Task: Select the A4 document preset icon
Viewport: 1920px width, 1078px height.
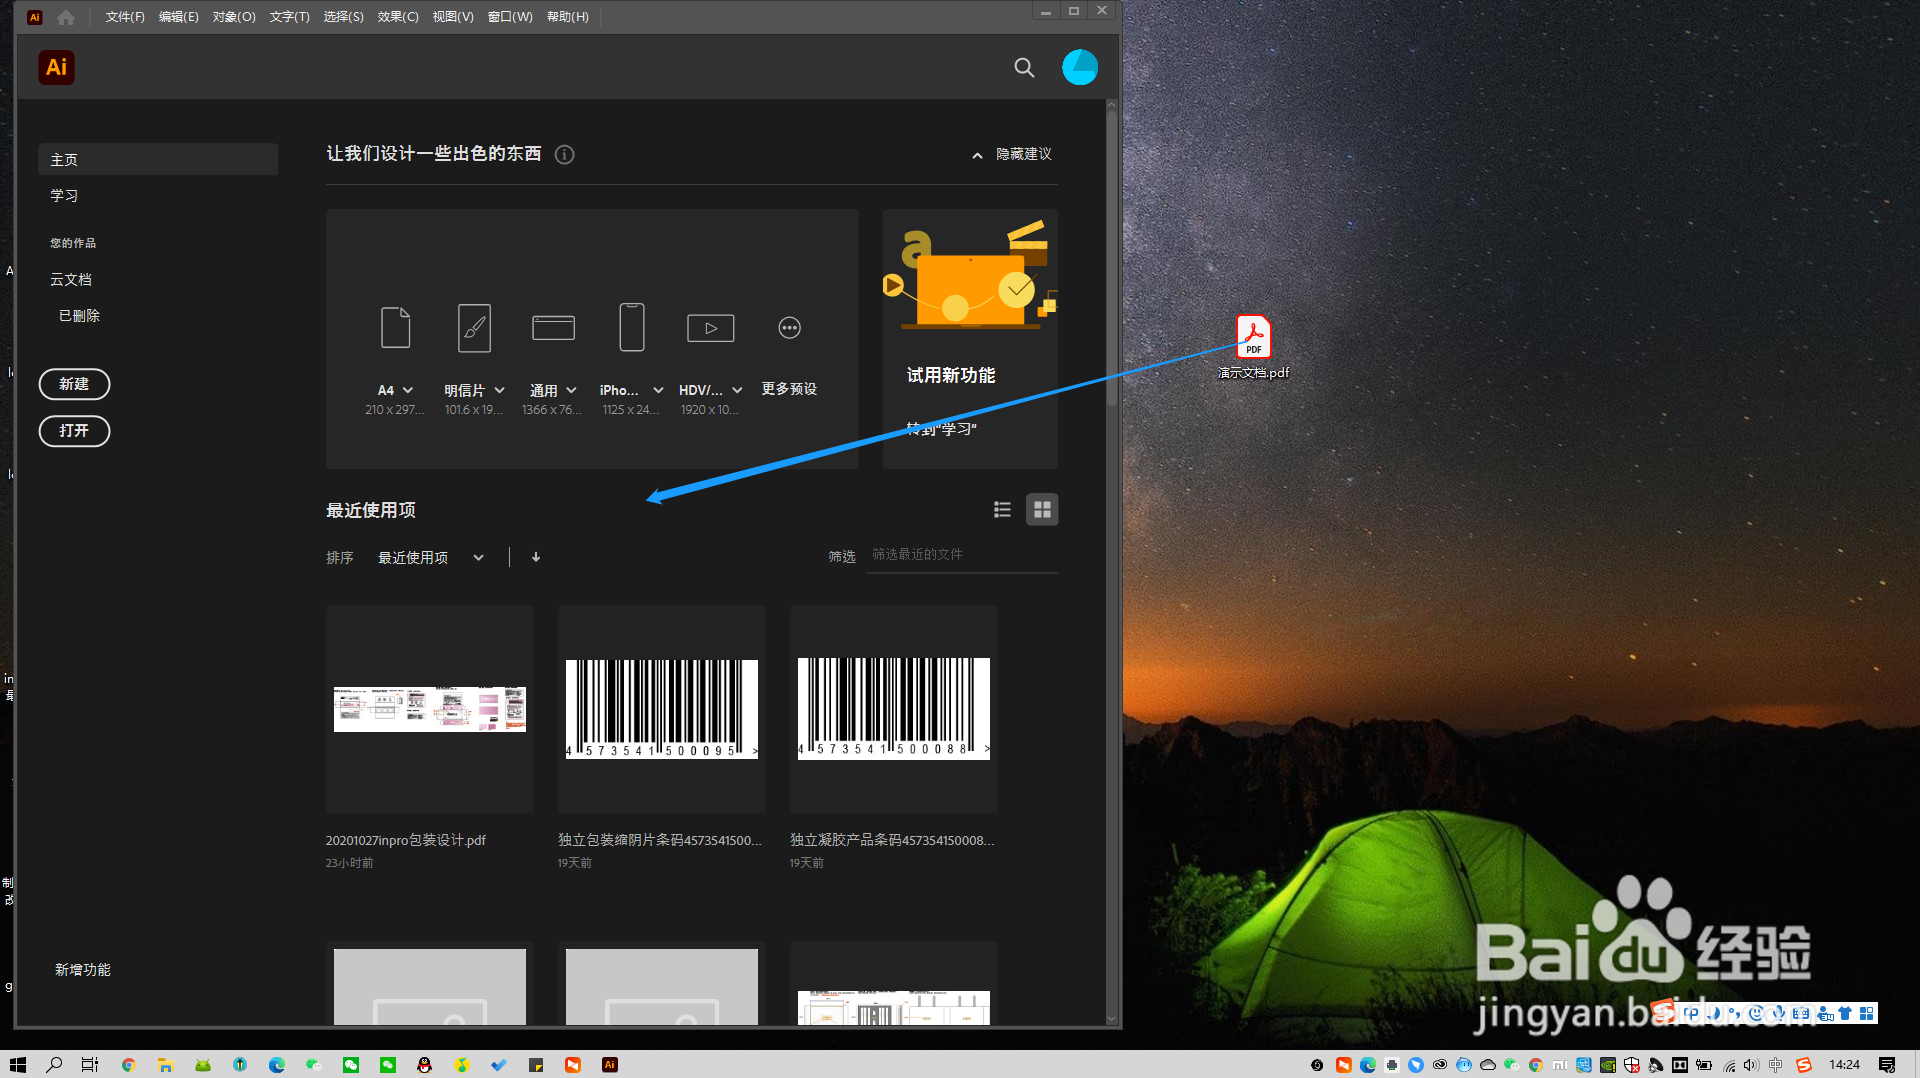Action: pyautogui.click(x=395, y=327)
